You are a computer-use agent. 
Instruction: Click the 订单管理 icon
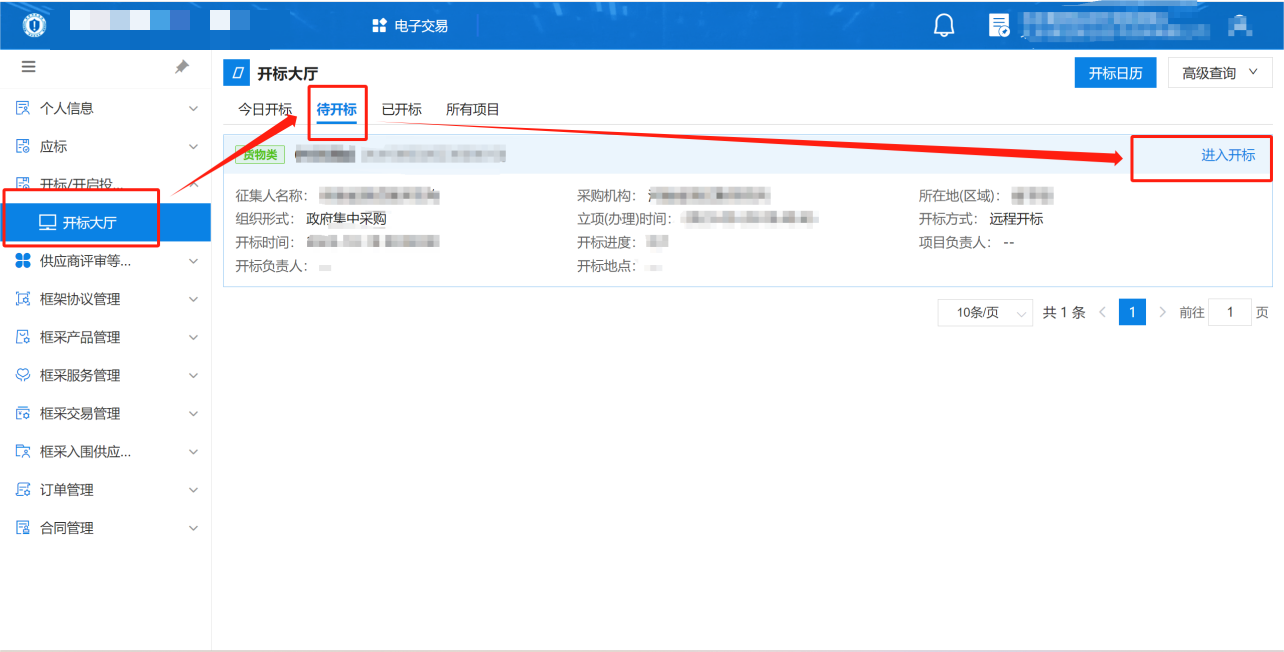23,490
